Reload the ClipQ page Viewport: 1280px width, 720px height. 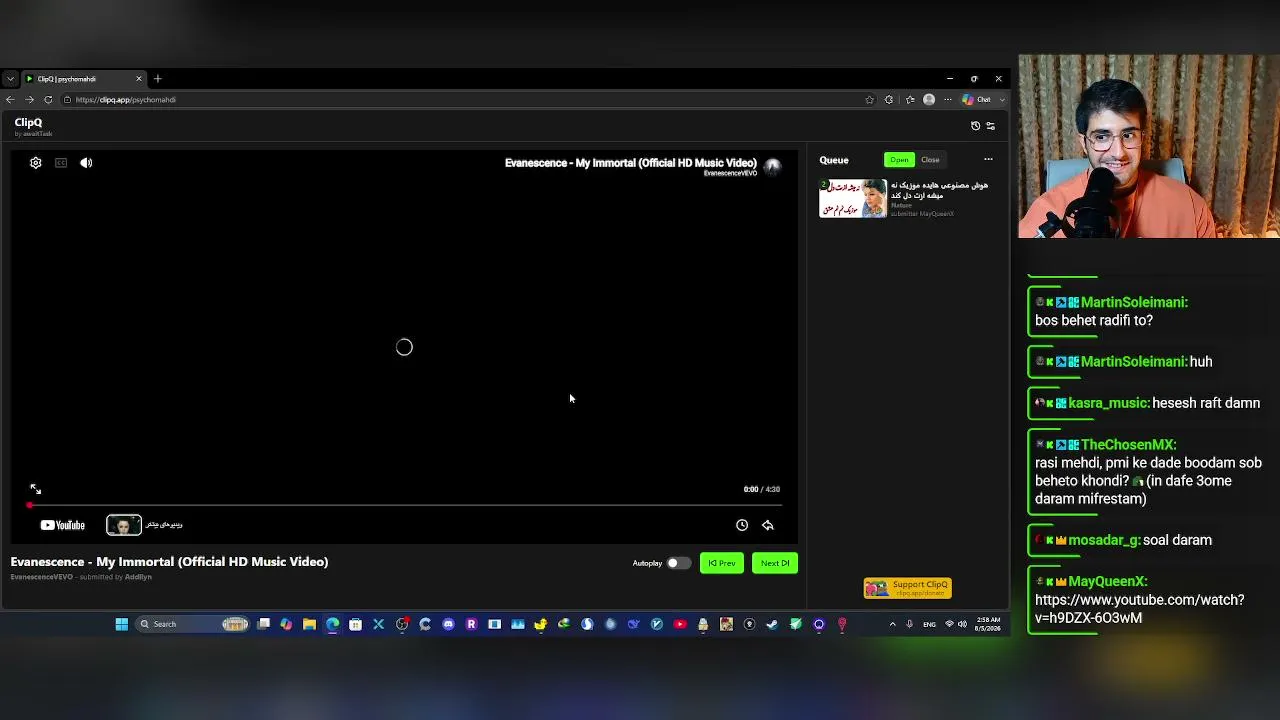48,100
